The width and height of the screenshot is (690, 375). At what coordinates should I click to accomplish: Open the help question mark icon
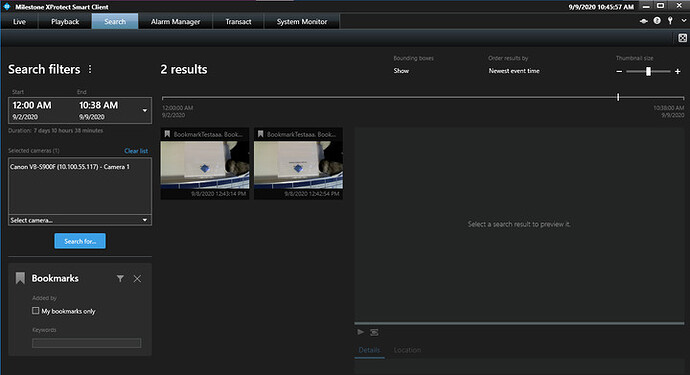pos(657,21)
